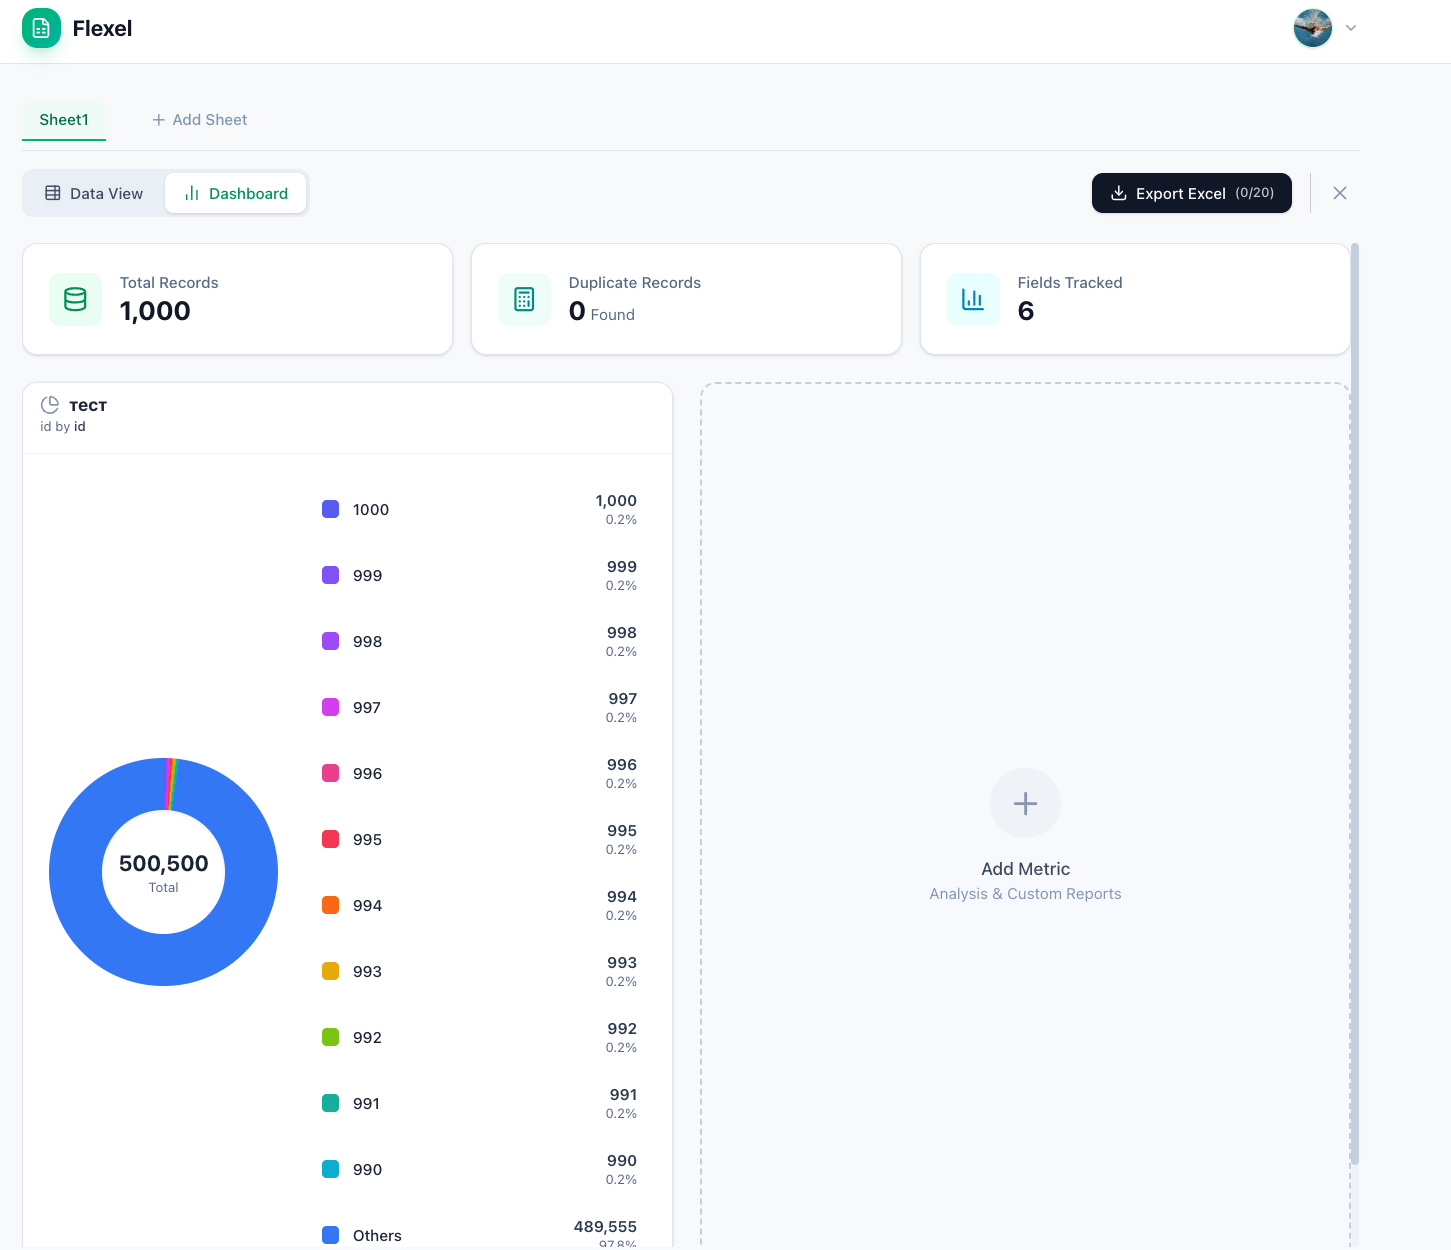The width and height of the screenshot is (1451, 1250).
Task: Click the color swatch for 1000
Action: (330, 509)
